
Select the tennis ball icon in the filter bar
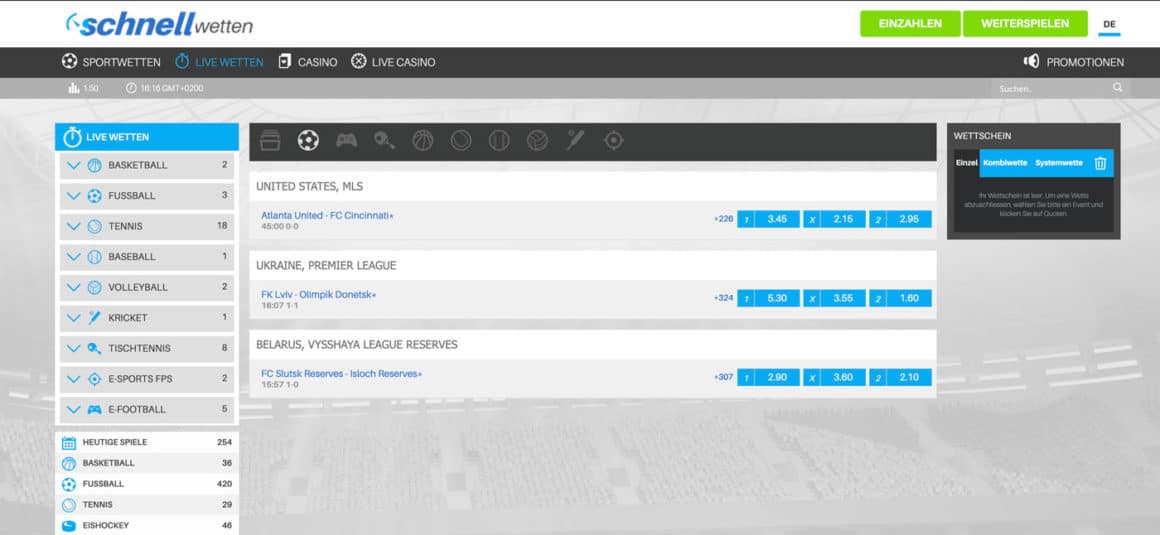tap(461, 140)
